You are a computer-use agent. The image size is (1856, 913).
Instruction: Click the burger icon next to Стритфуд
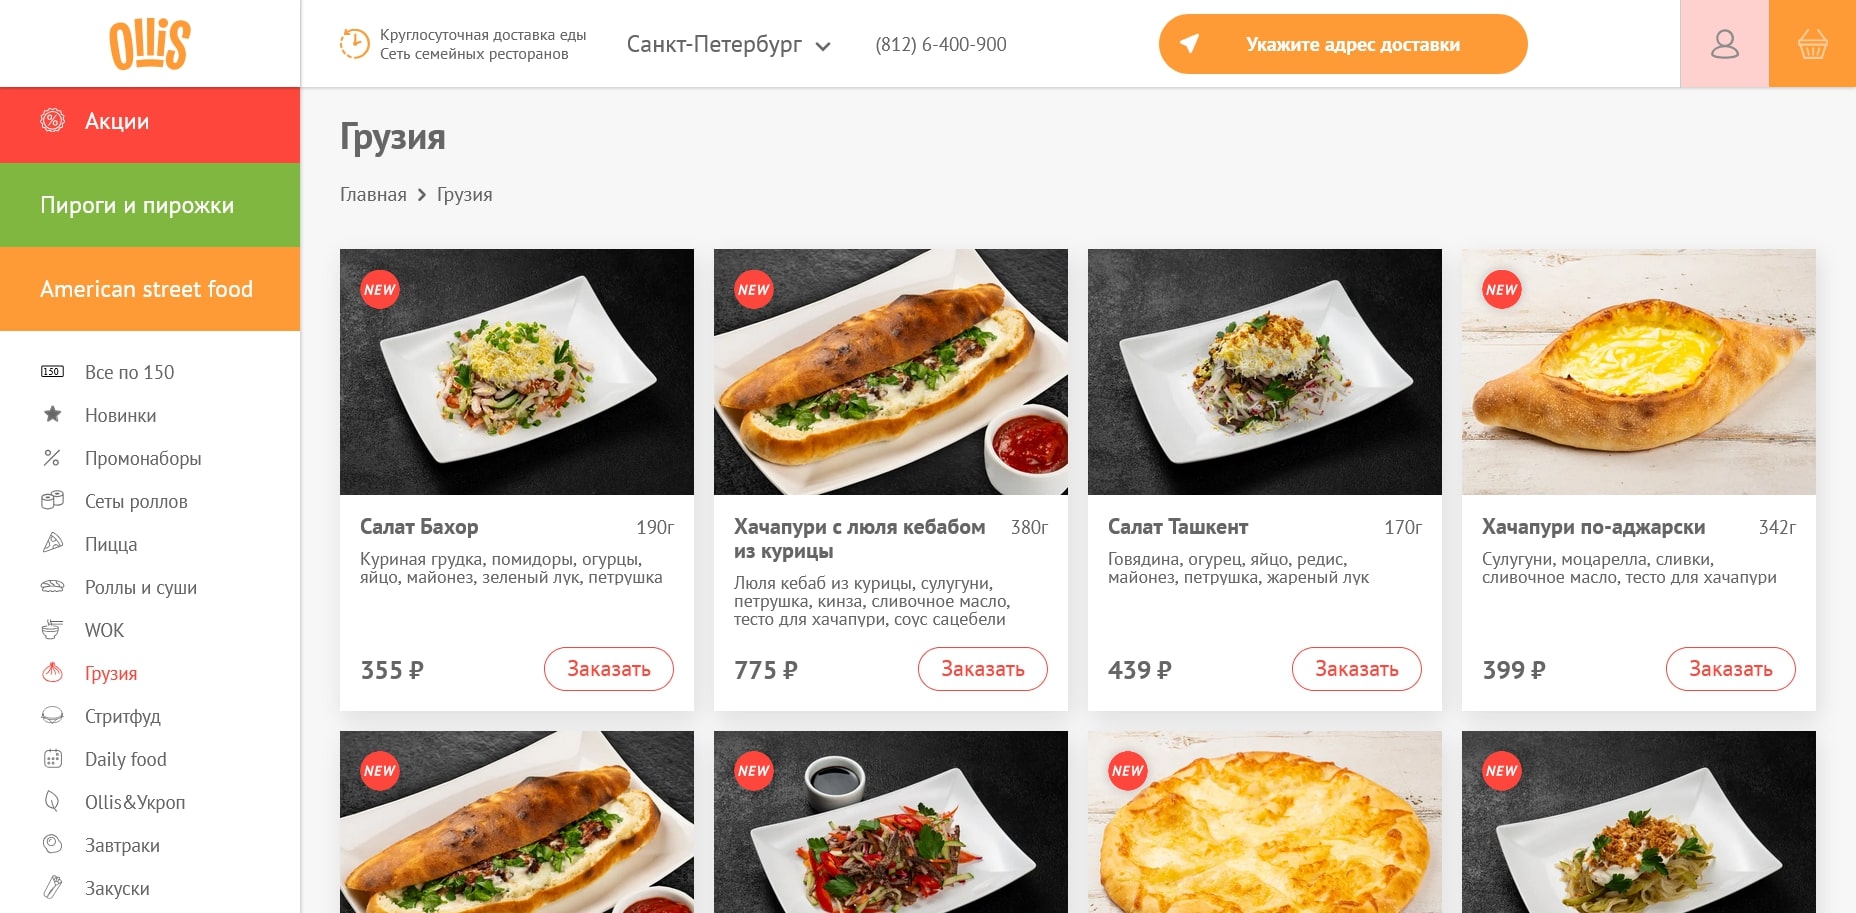coord(52,715)
